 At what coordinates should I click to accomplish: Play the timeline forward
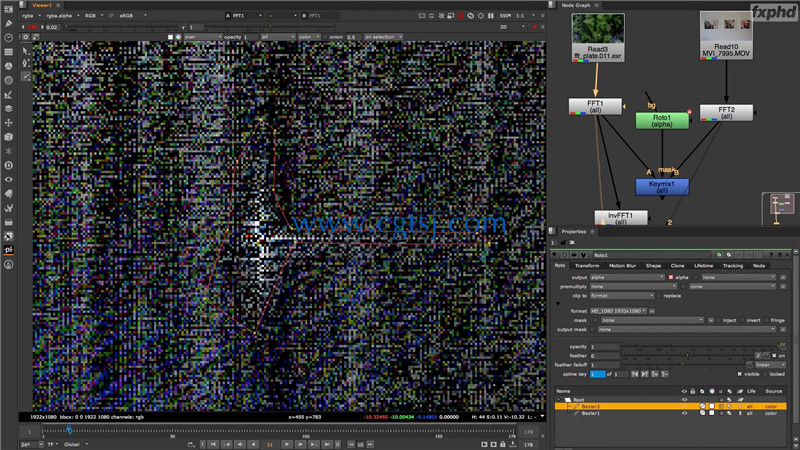click(x=287, y=444)
